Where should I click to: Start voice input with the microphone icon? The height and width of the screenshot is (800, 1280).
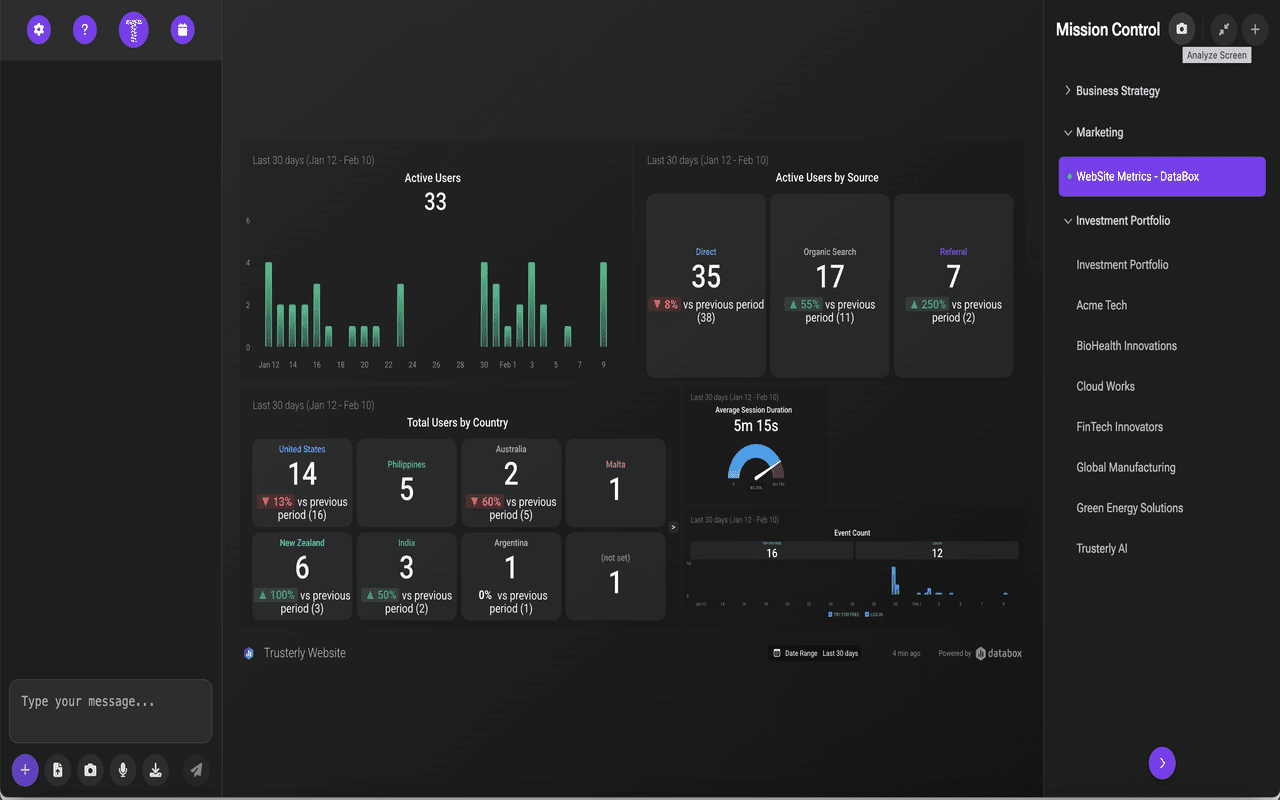123,770
